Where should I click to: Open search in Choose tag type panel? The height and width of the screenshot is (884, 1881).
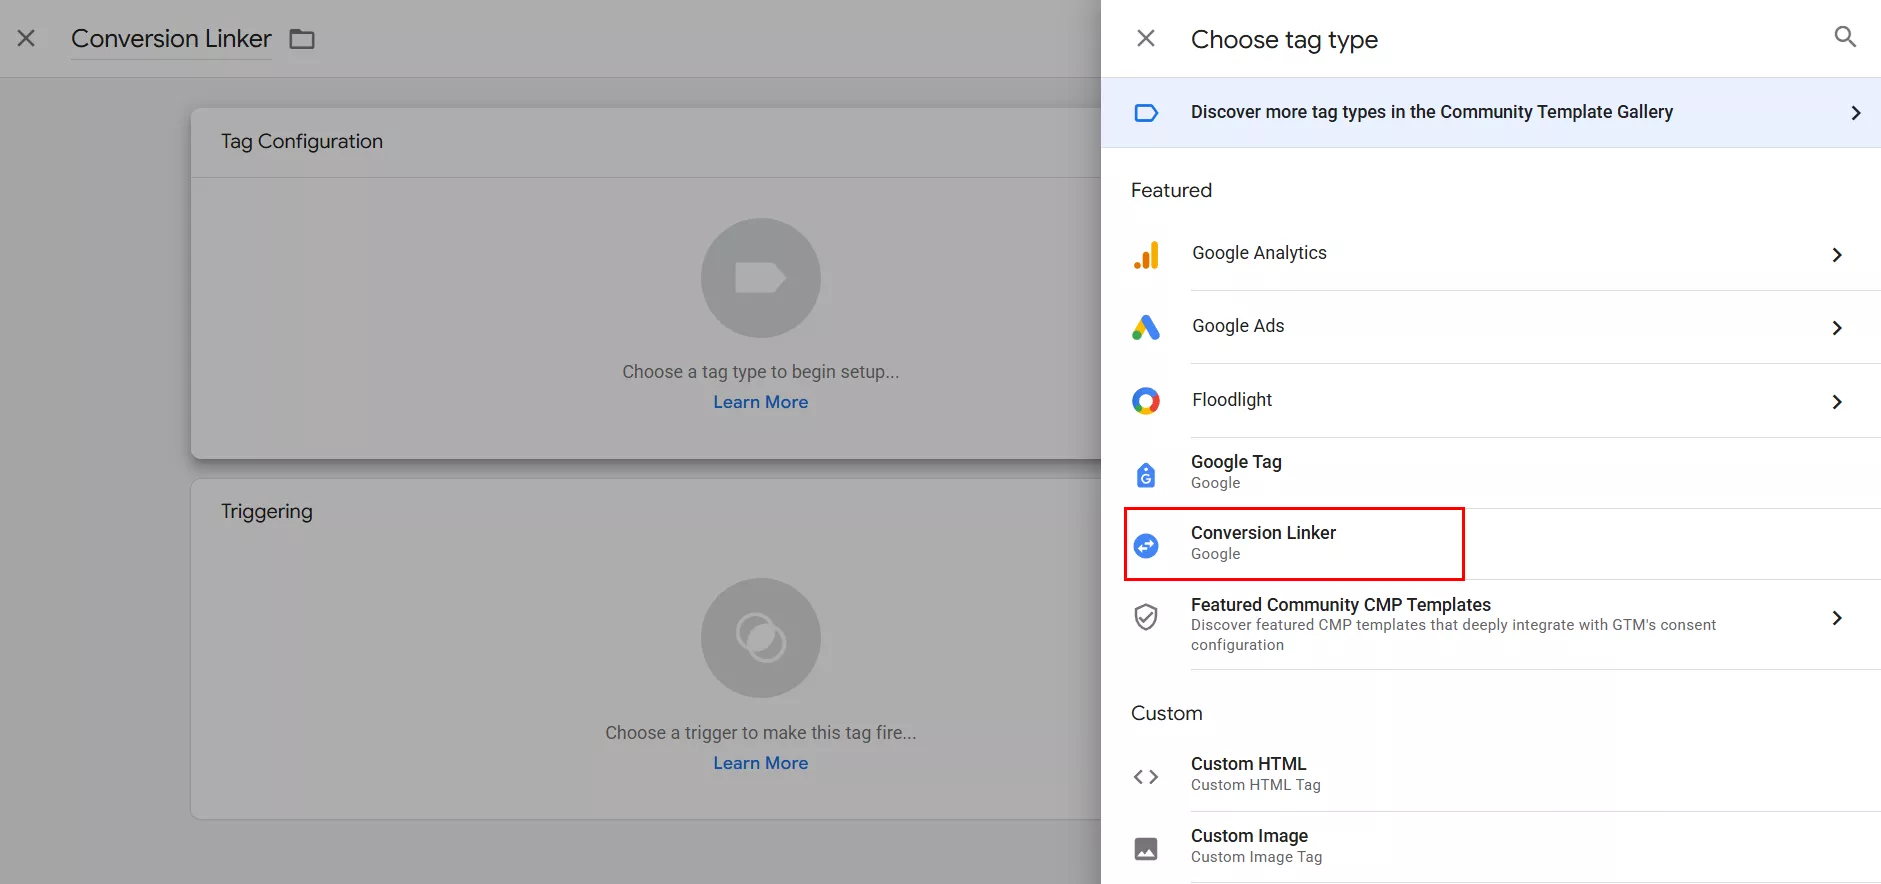[1845, 38]
